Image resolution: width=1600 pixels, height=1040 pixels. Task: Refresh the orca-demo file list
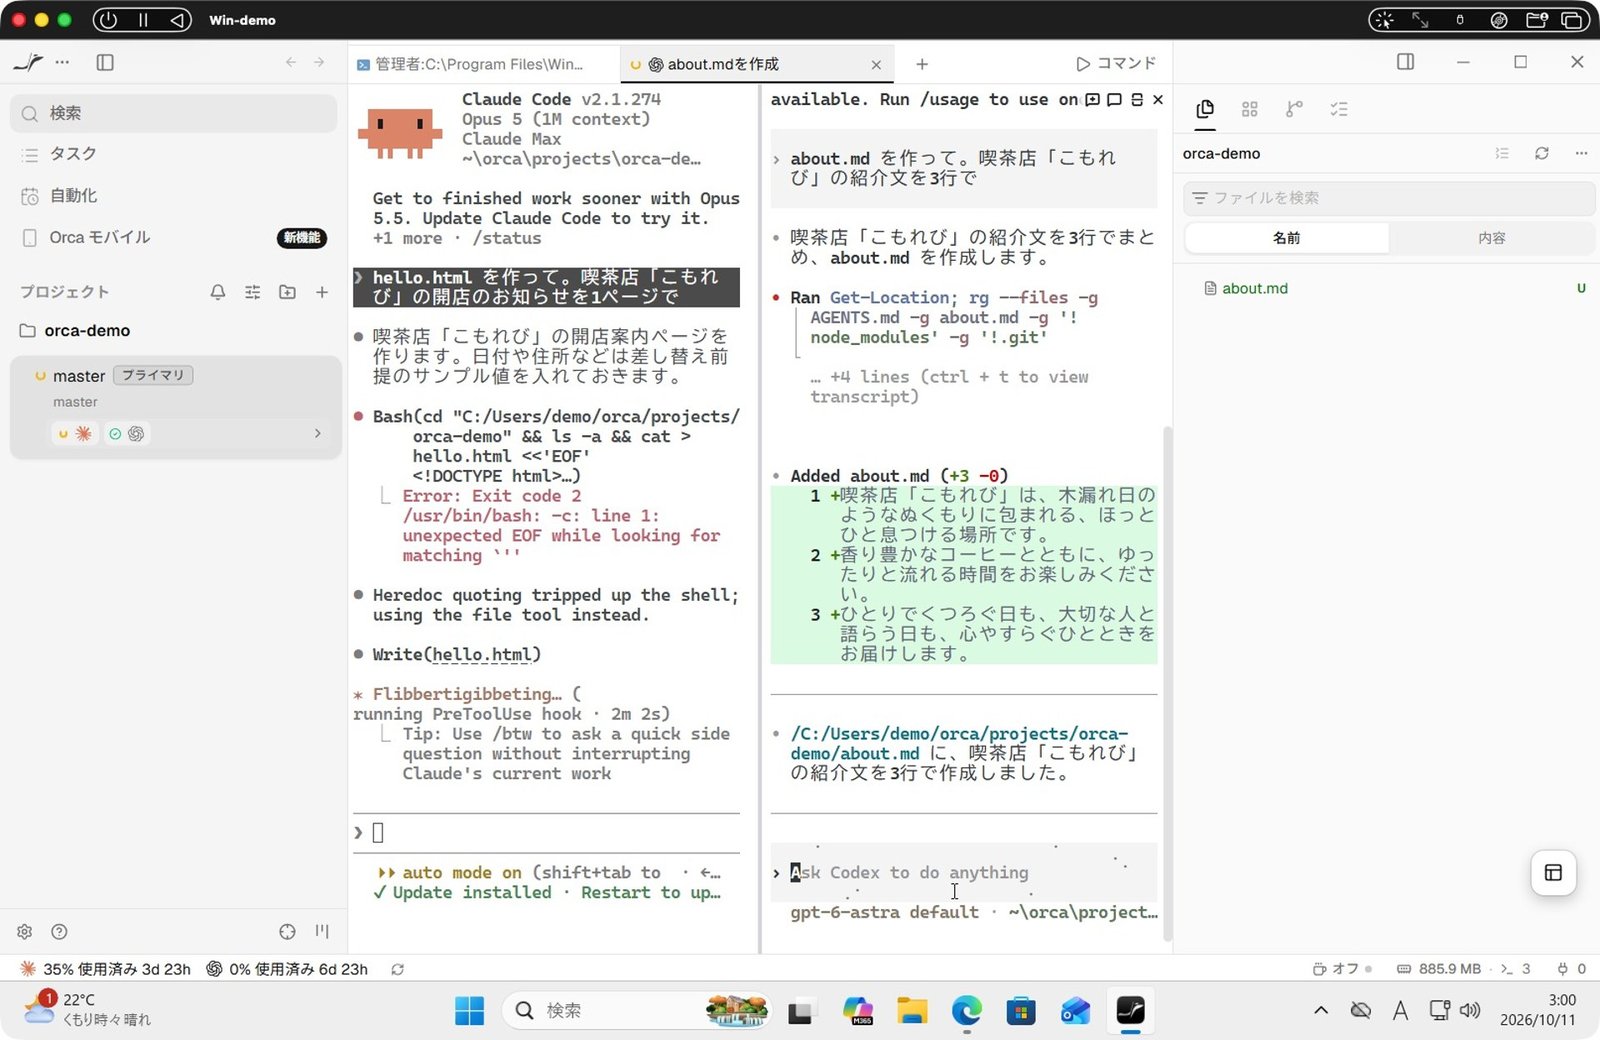[x=1542, y=154]
